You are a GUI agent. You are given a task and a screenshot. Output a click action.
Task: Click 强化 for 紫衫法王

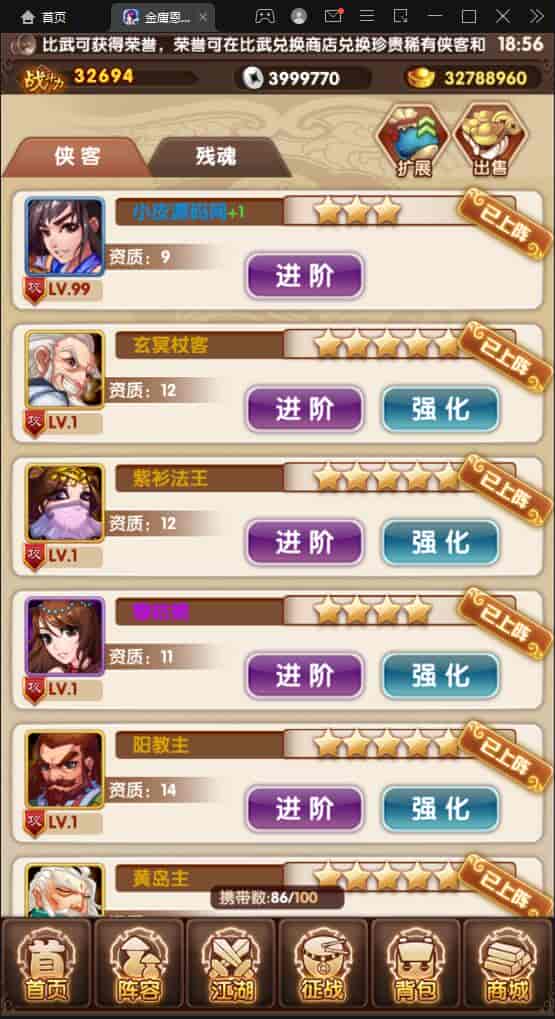coord(441,543)
